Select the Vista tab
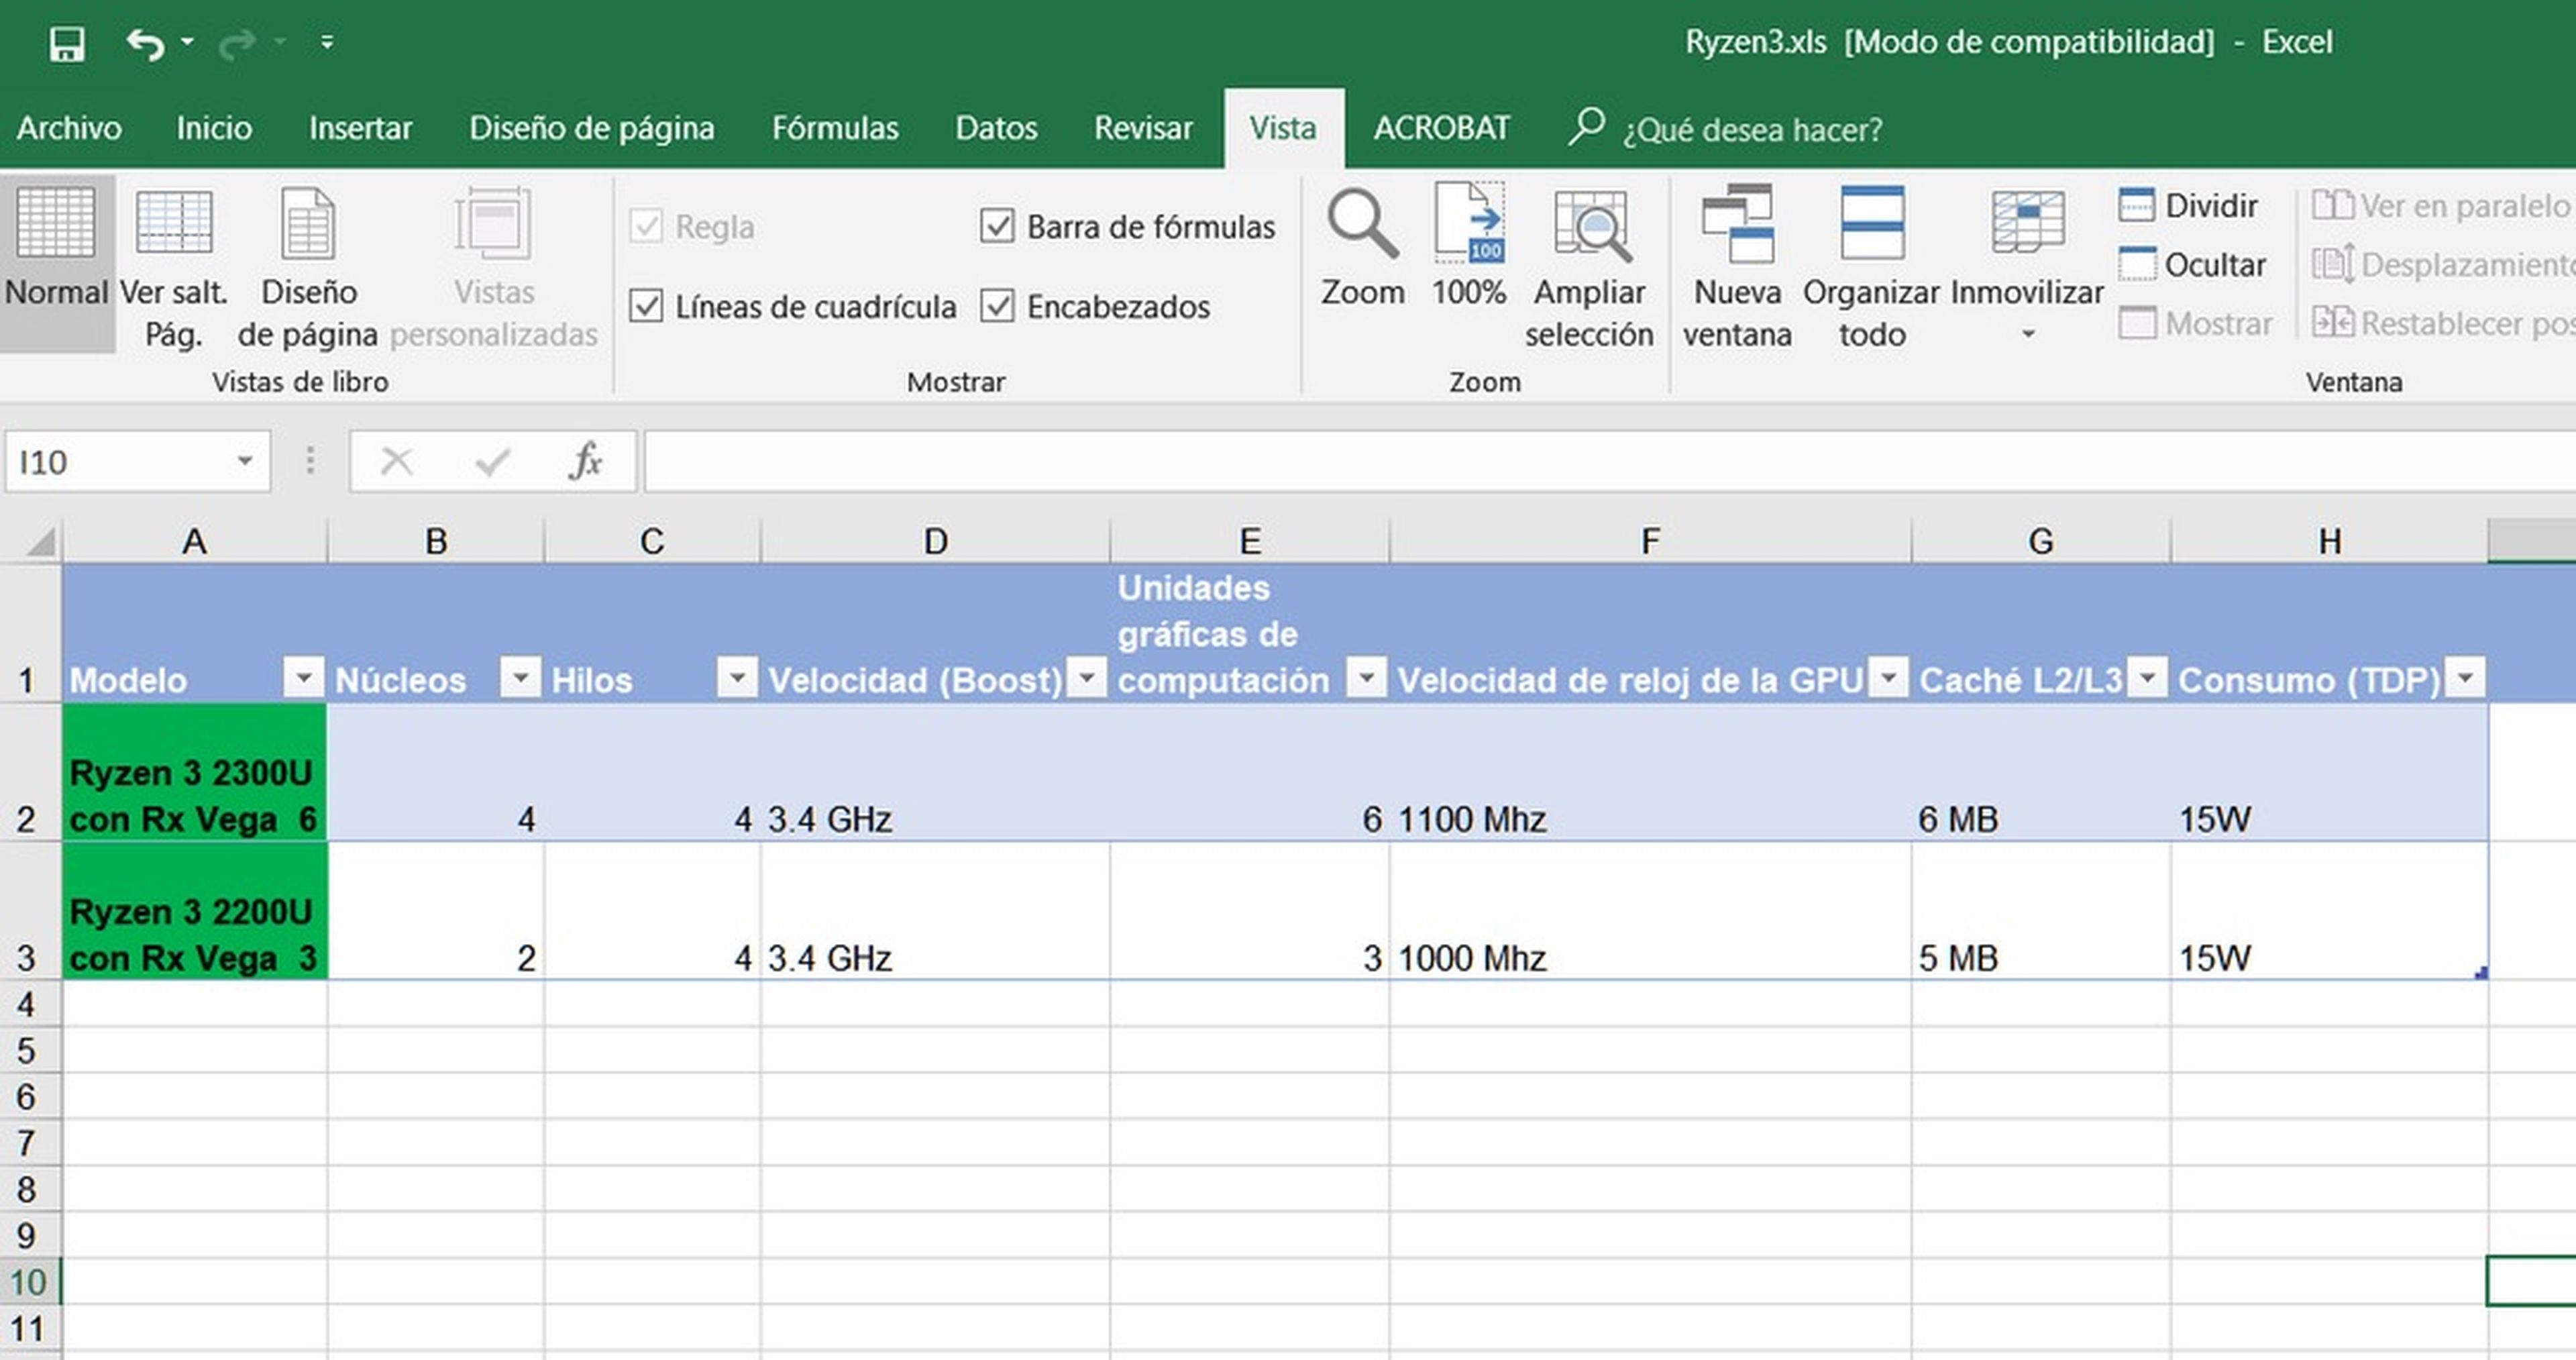 tap(1283, 128)
